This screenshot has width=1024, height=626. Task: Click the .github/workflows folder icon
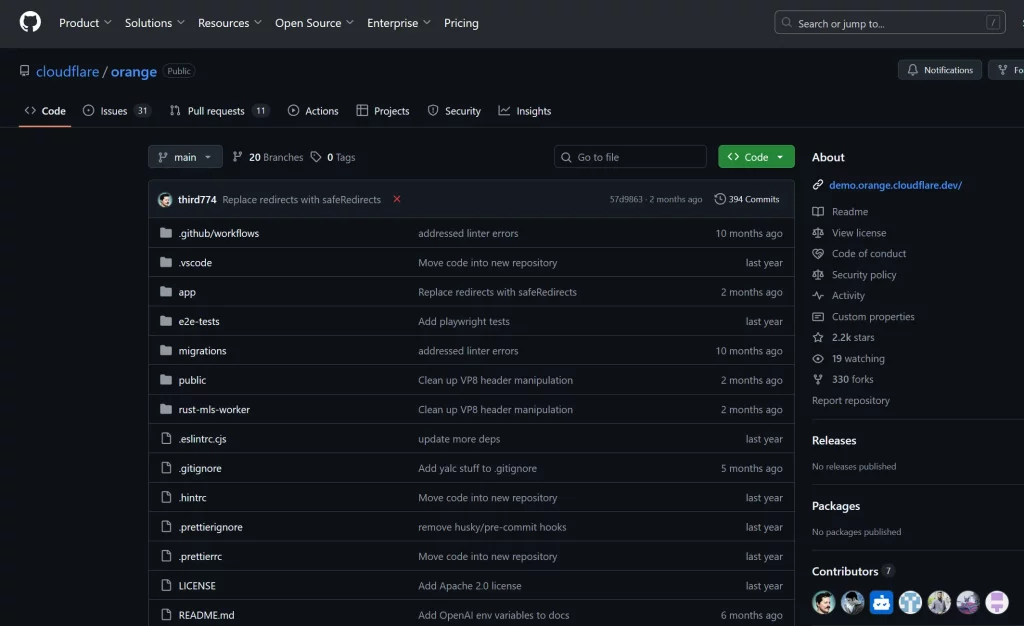point(166,233)
